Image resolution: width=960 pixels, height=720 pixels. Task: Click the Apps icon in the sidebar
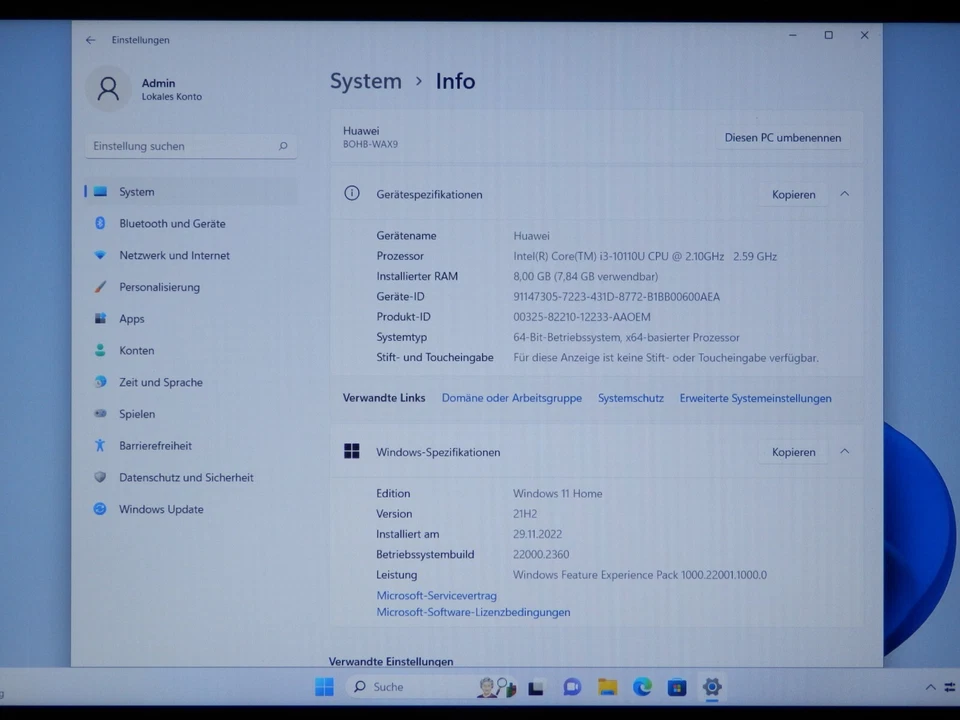pos(100,318)
